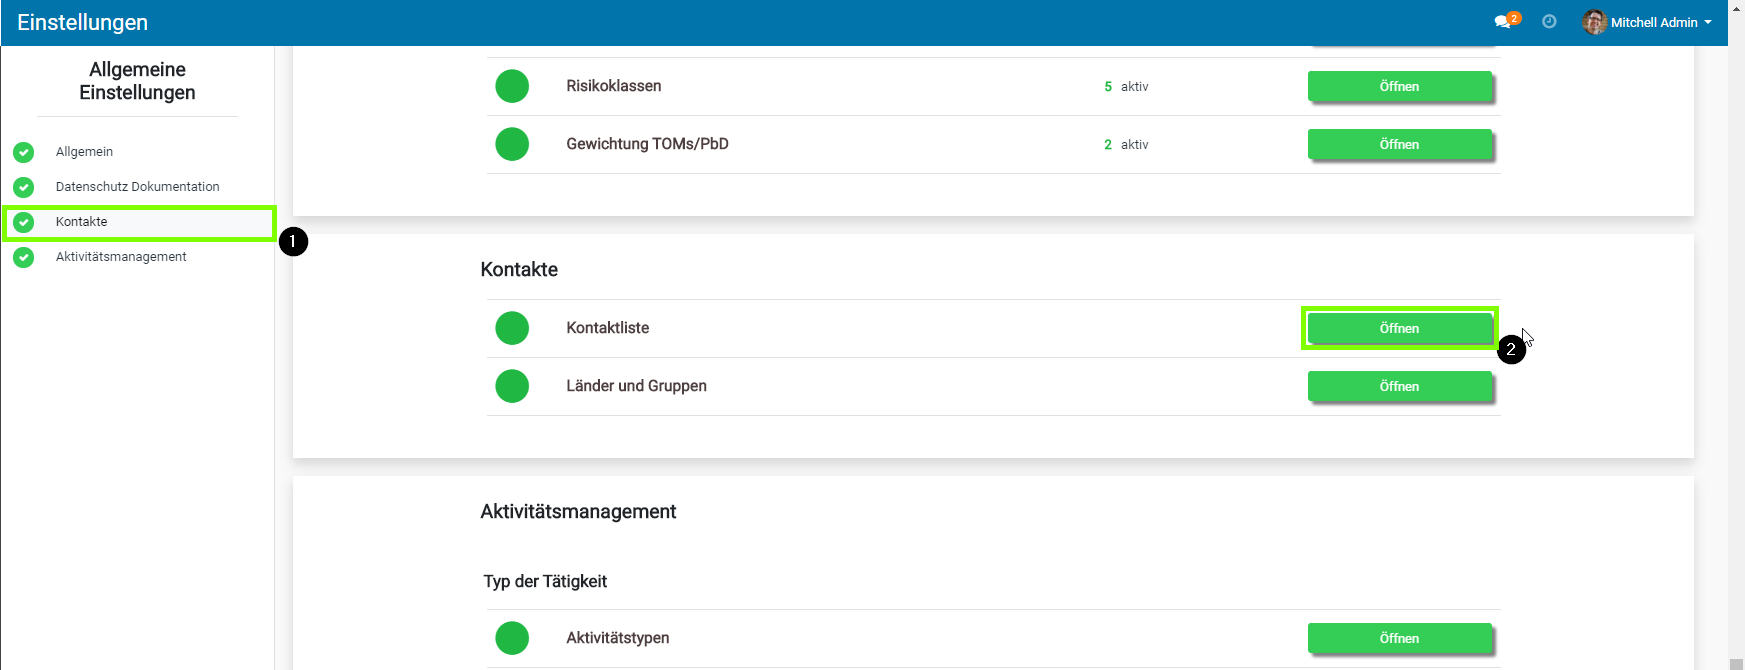Click green check icon beside Allgemein
The image size is (1745, 670).
tap(24, 152)
